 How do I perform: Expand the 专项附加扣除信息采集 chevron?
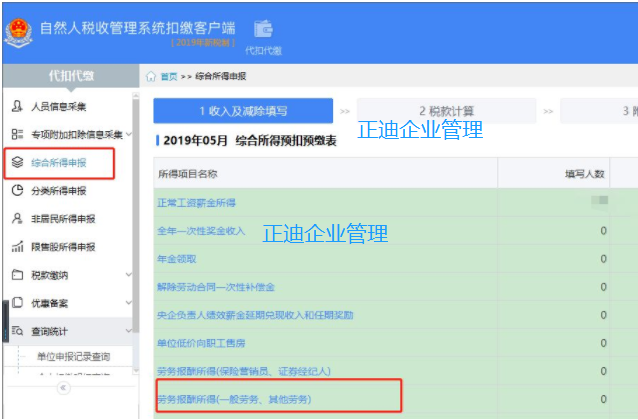click(x=128, y=134)
